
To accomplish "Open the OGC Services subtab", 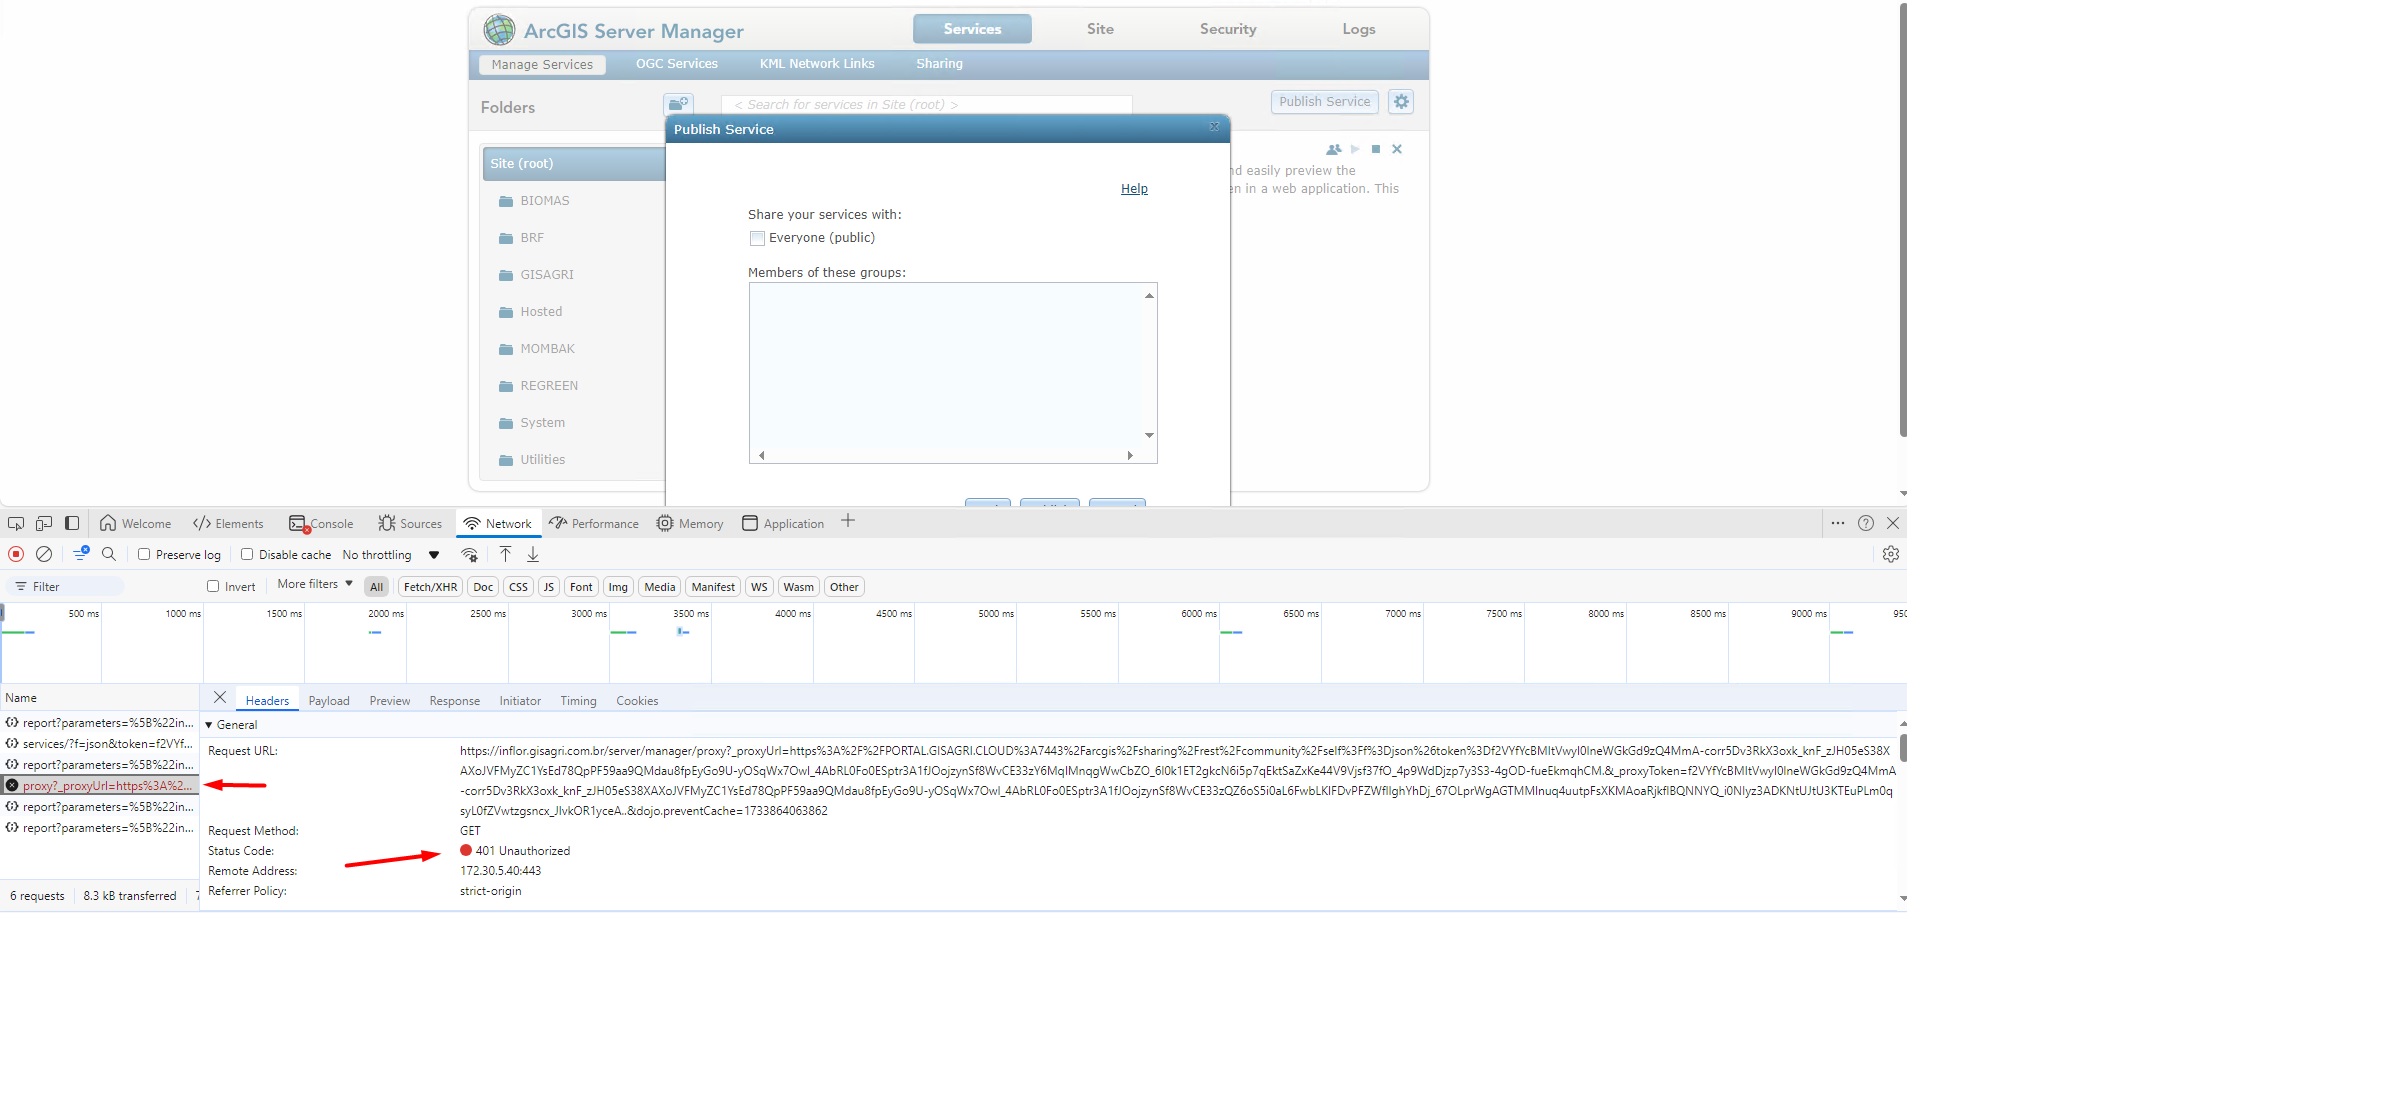I will (x=677, y=64).
